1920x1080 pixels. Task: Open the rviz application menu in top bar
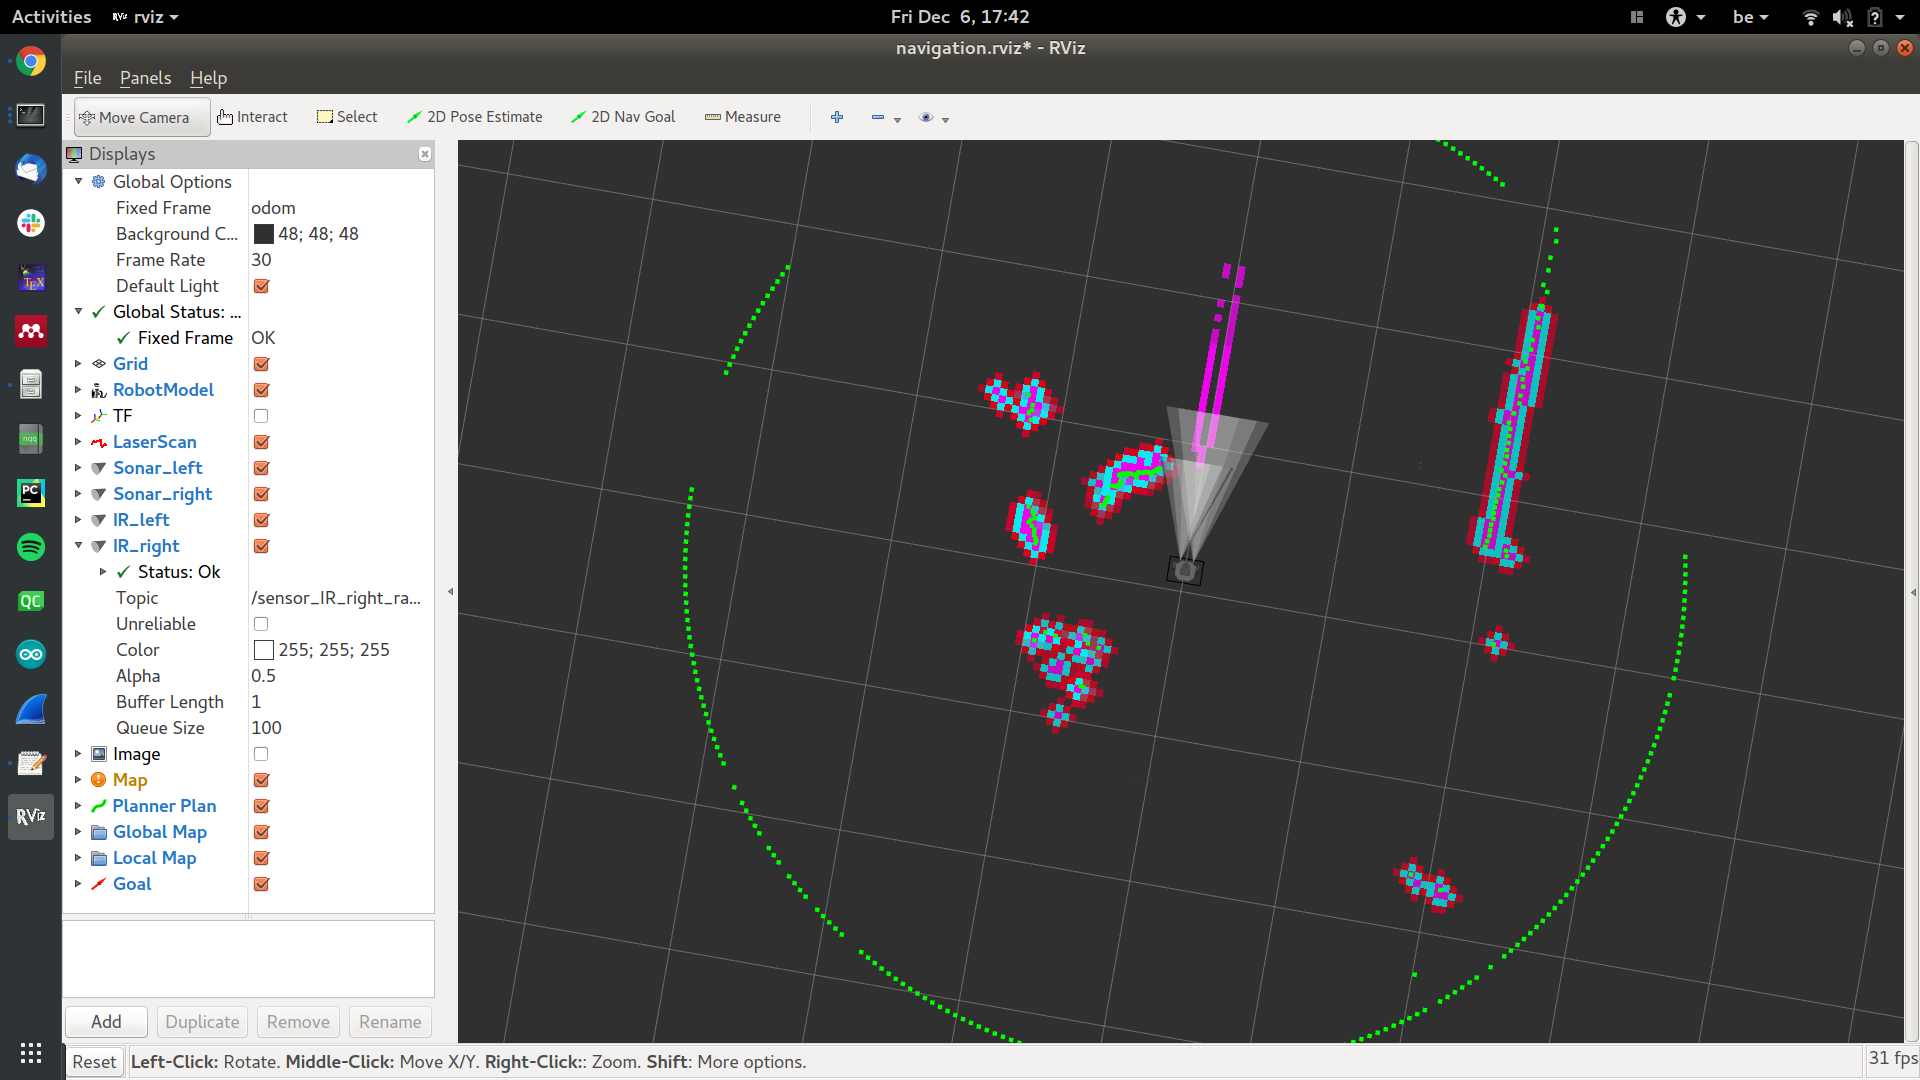[x=145, y=17]
